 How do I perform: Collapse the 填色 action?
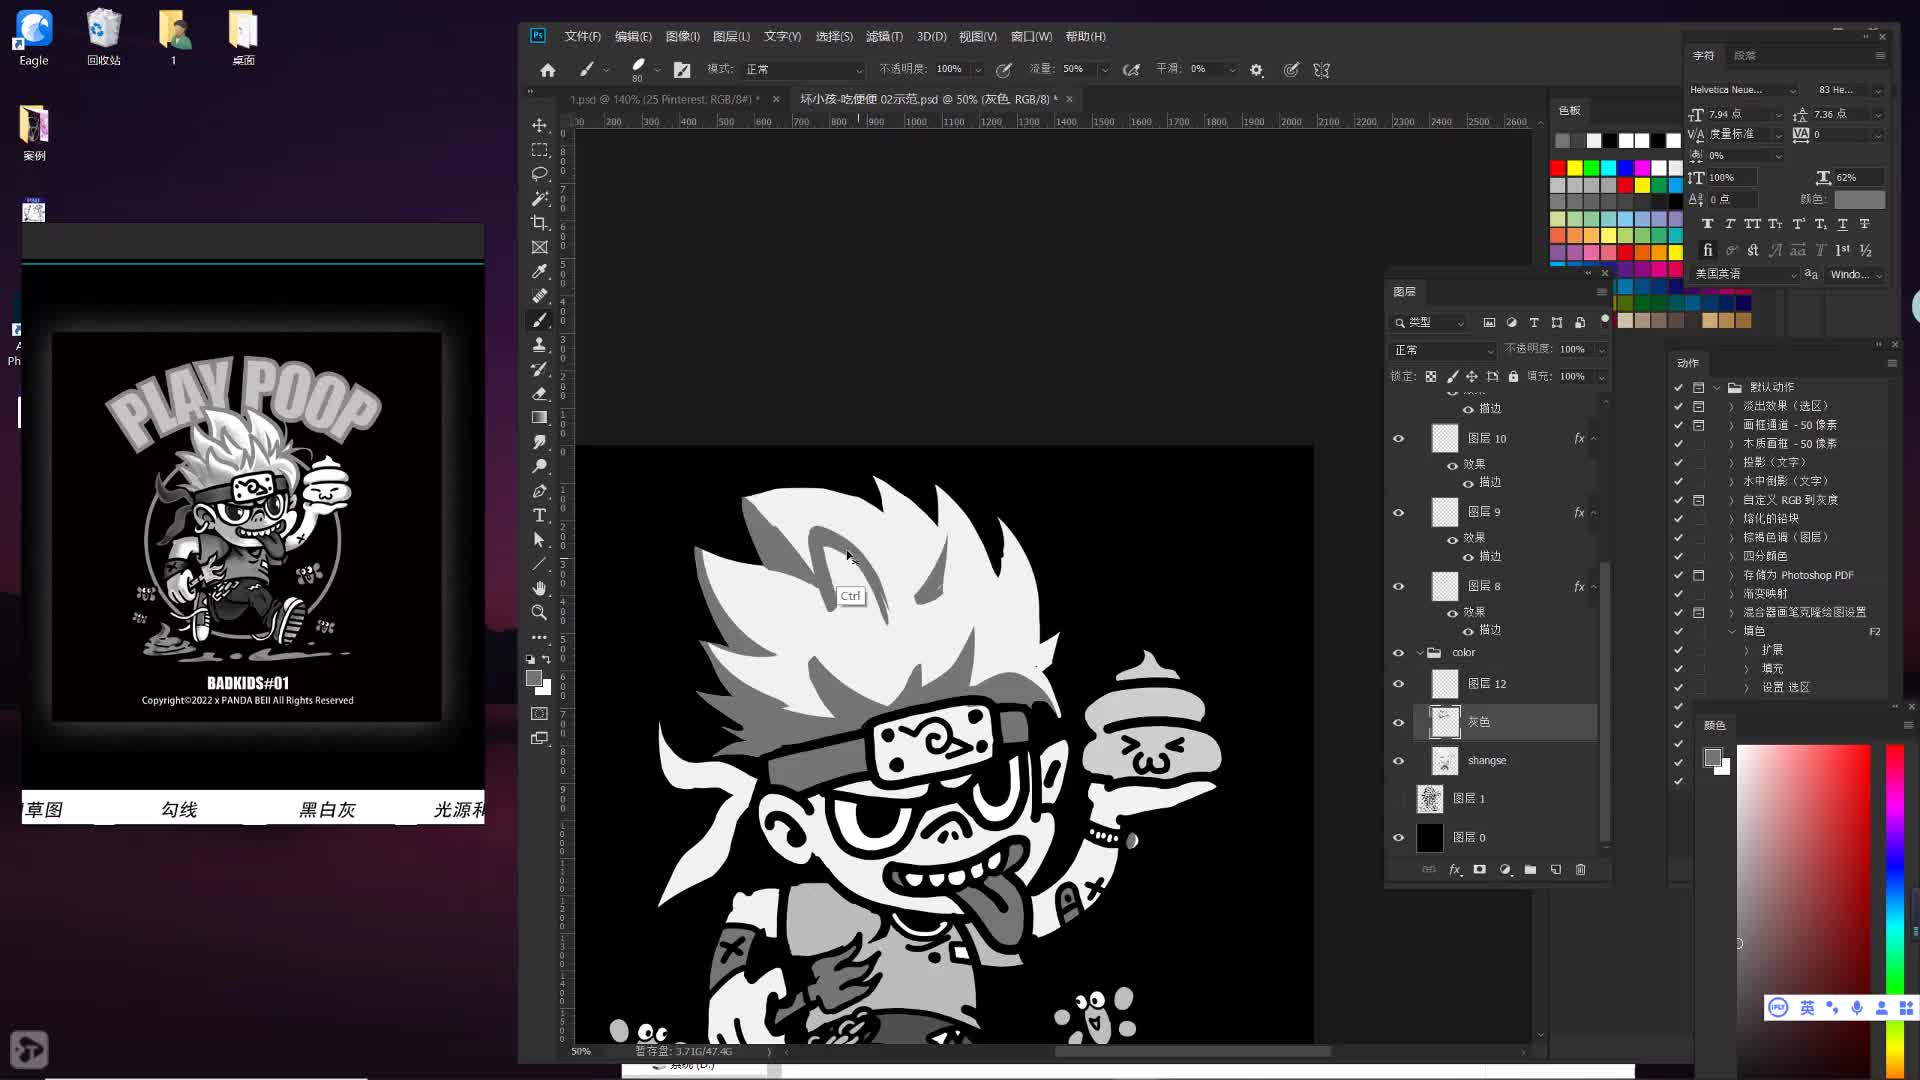pos(1732,631)
